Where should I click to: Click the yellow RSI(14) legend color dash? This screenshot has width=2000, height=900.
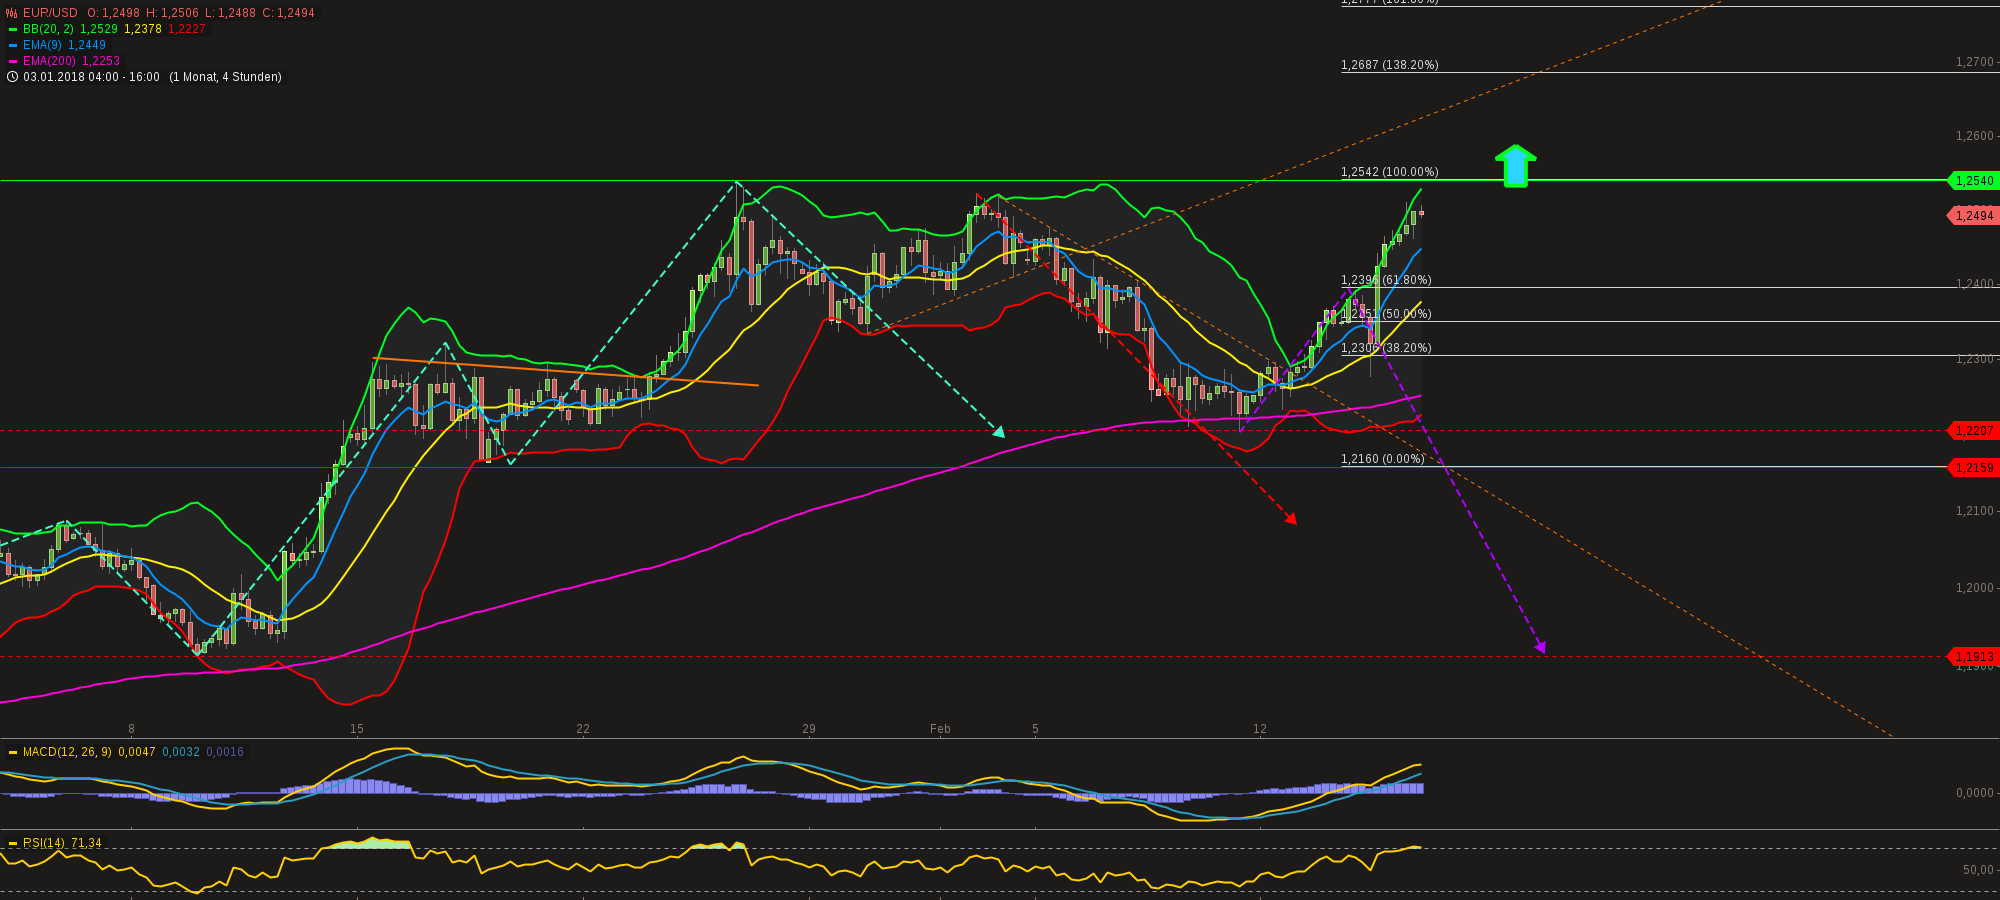point(12,843)
